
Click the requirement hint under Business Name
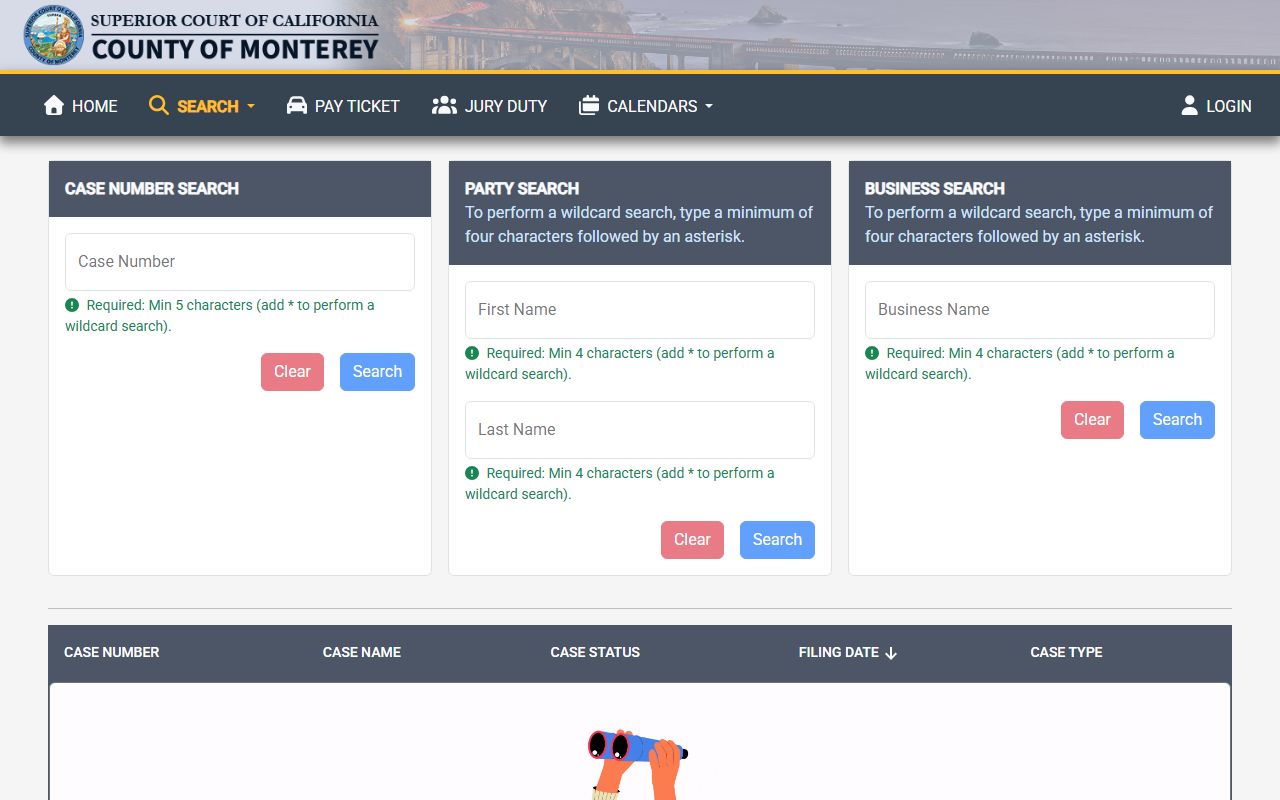[1020, 364]
